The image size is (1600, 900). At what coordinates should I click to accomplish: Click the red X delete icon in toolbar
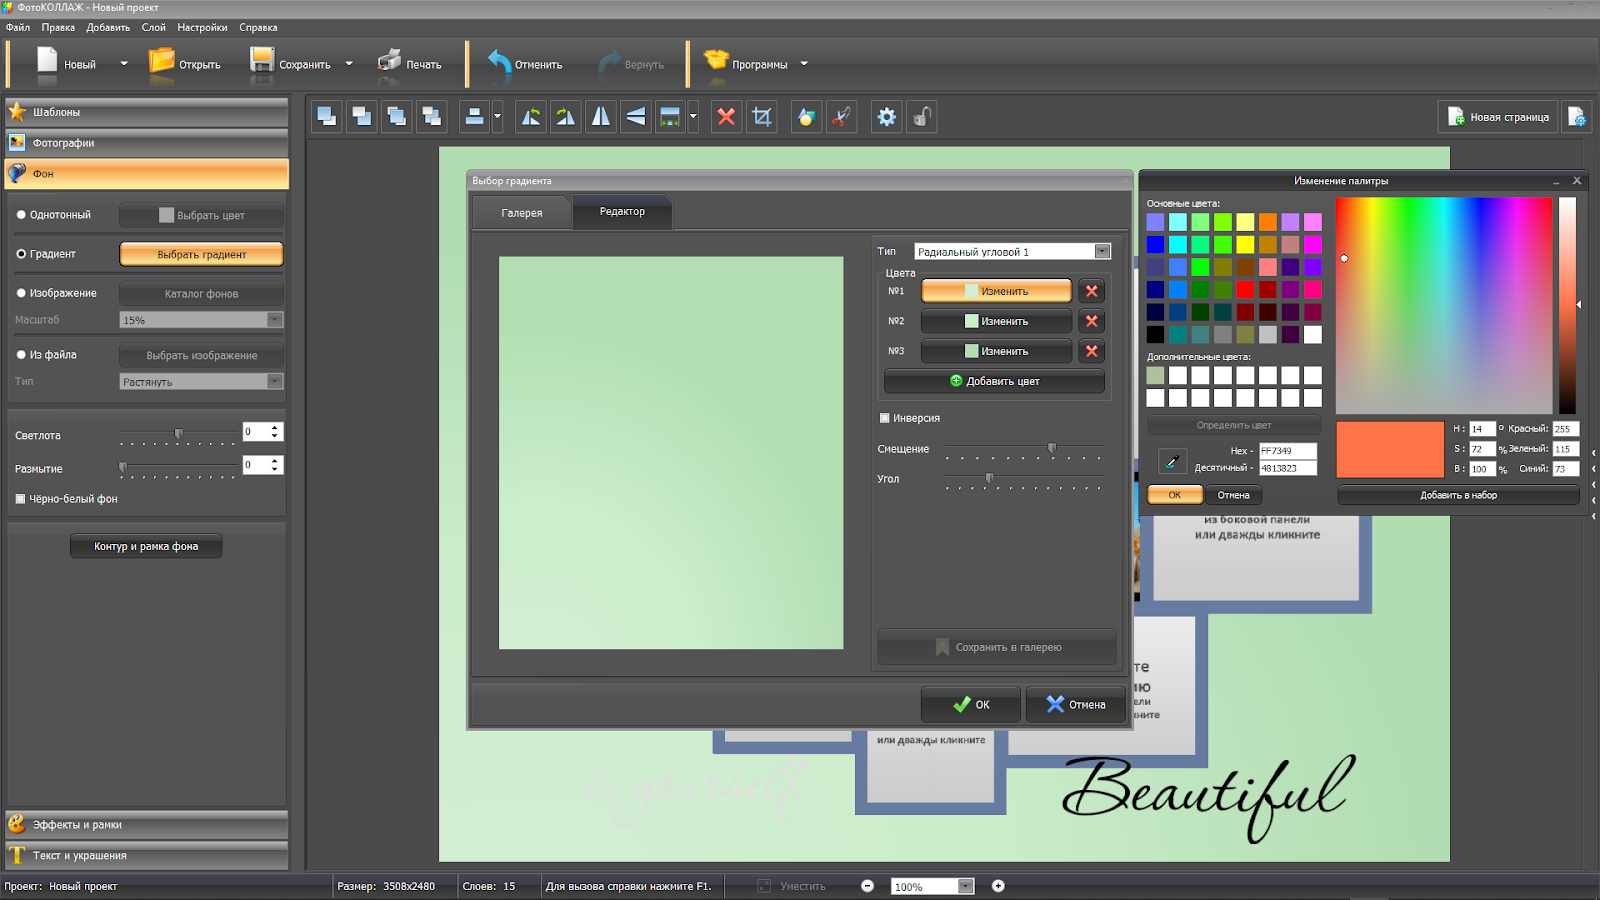pos(727,117)
